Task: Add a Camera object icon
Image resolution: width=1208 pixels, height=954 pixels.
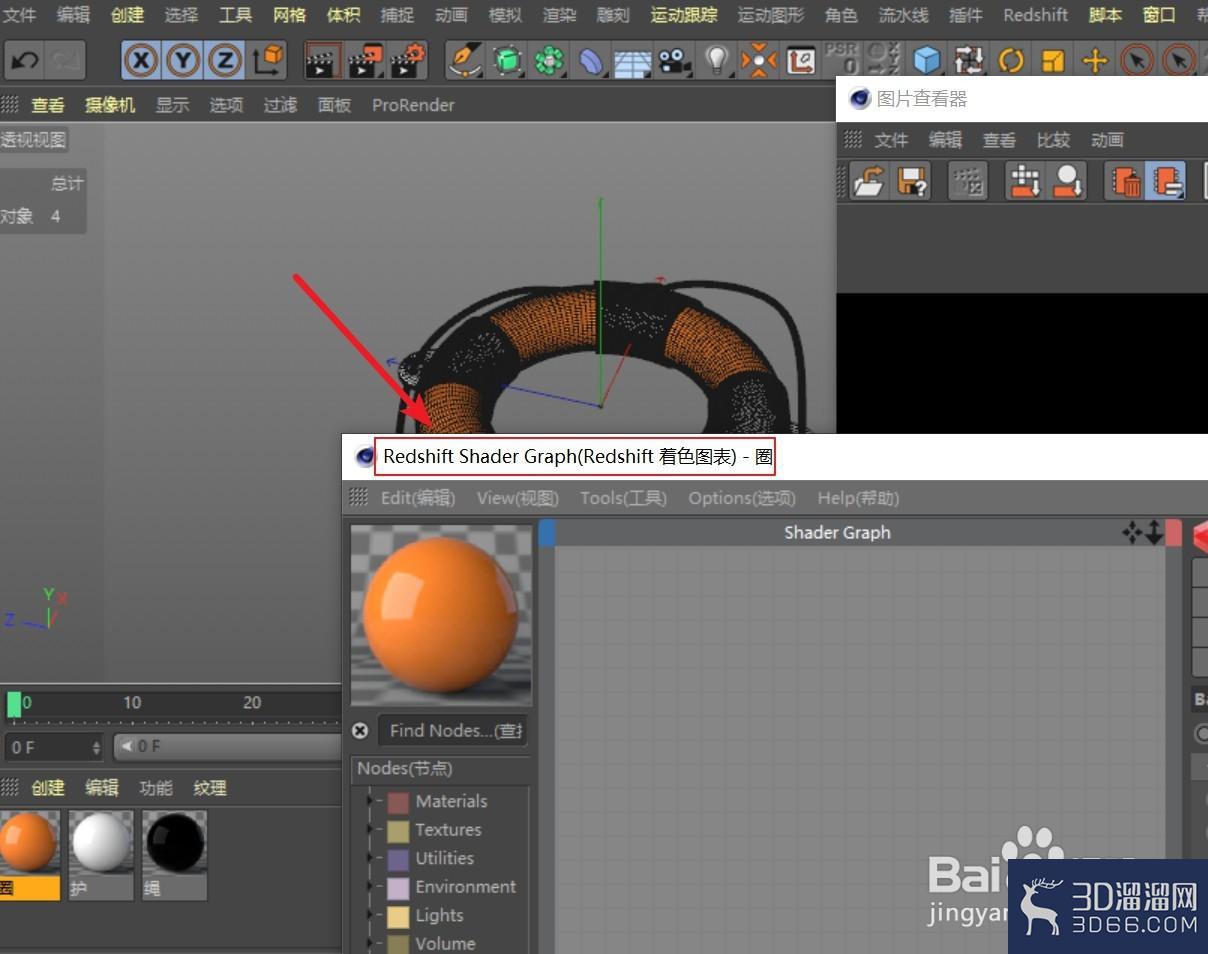Action: pyautogui.click(x=675, y=61)
